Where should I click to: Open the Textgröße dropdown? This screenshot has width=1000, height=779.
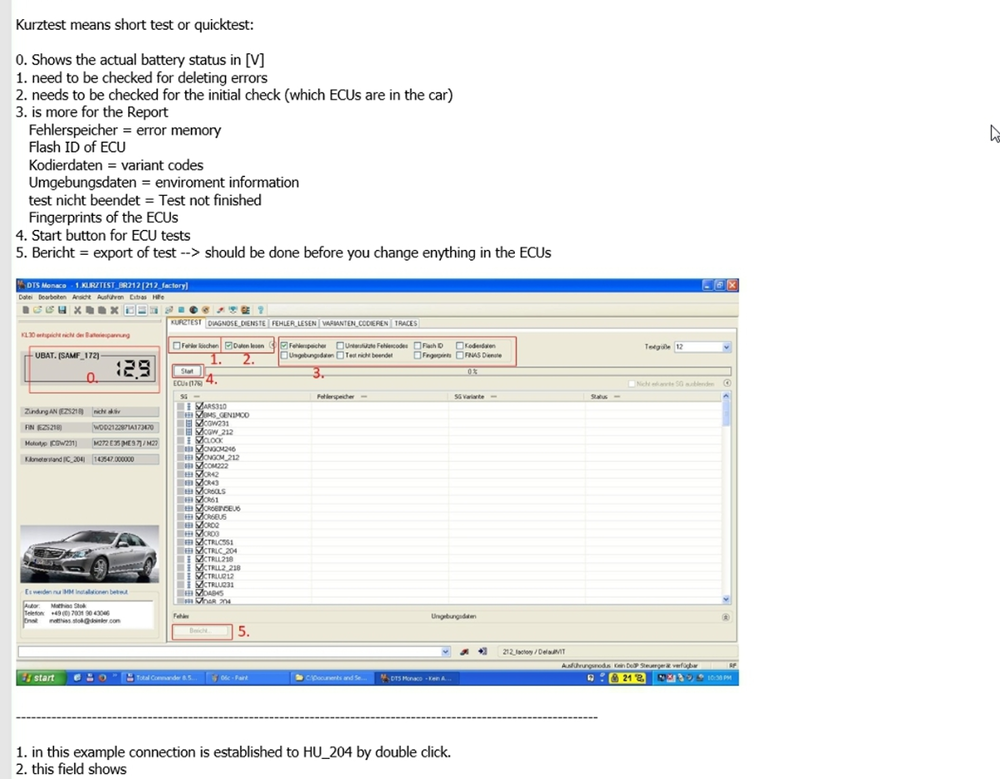tap(726, 345)
